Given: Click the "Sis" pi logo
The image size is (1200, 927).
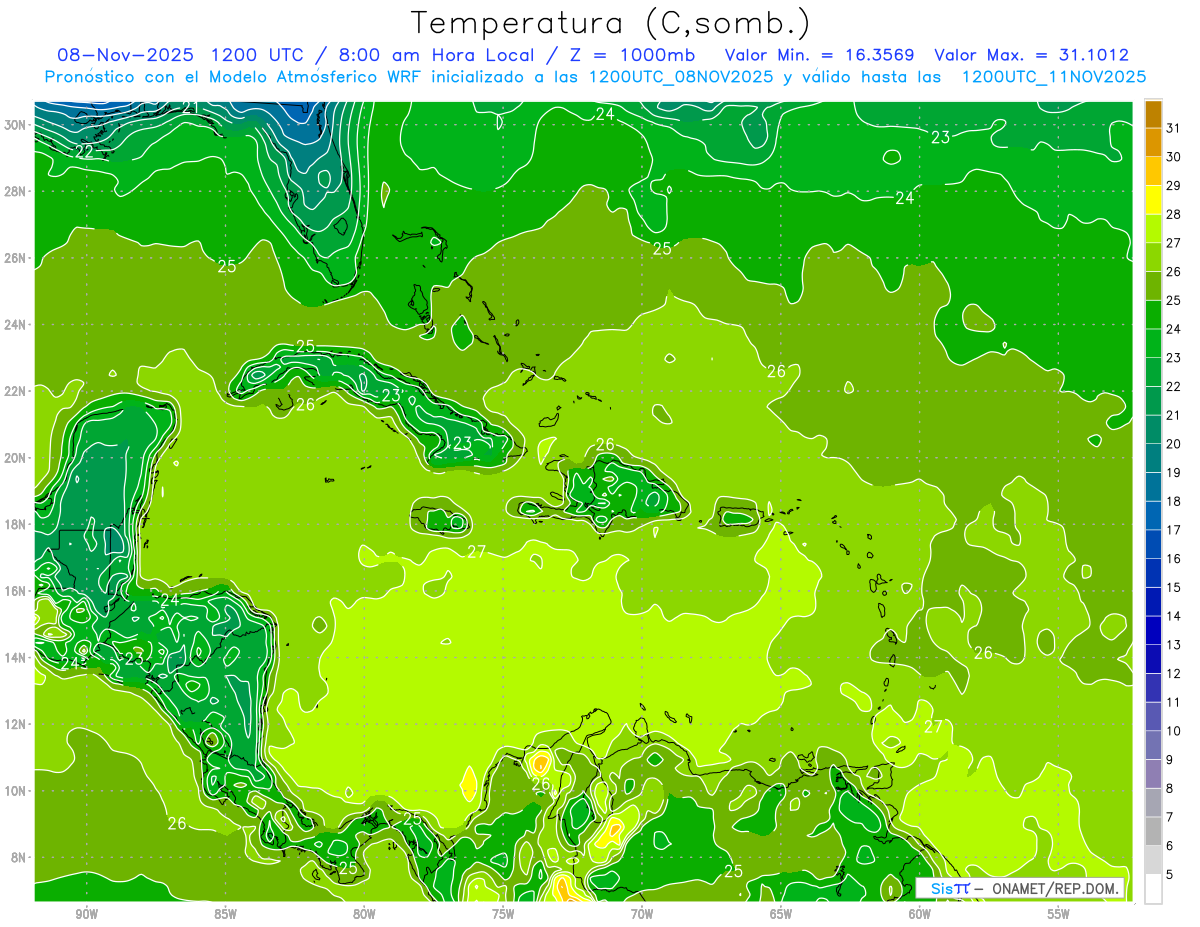Looking at the screenshot, I should (950, 888).
